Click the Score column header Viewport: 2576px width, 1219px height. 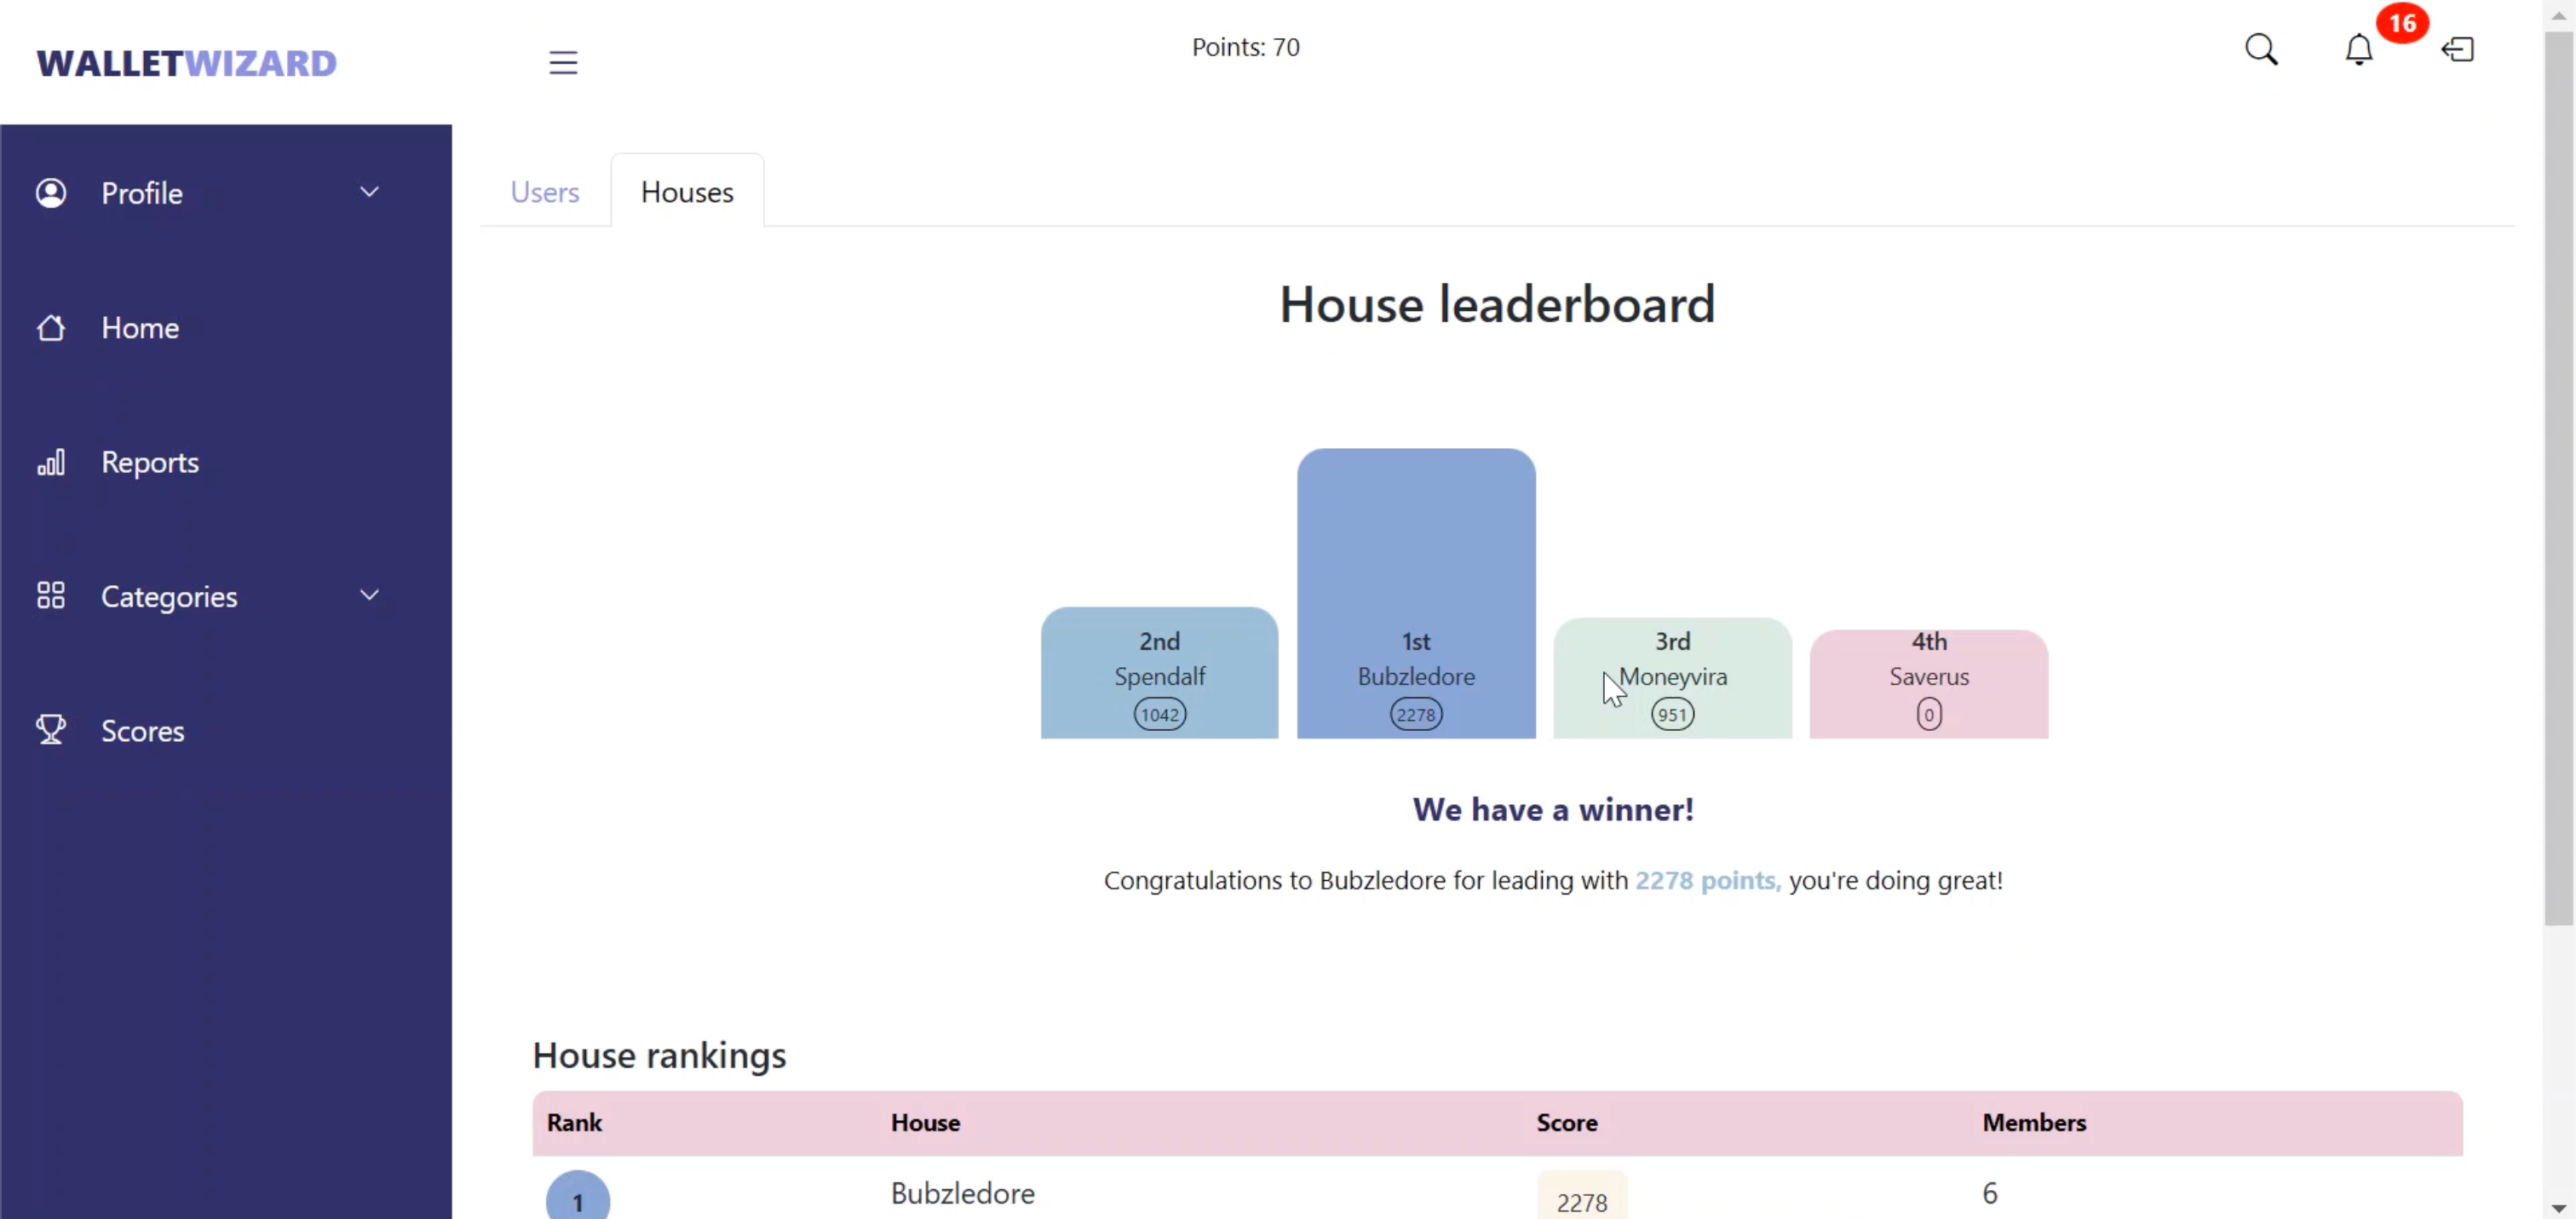[x=1566, y=1122]
